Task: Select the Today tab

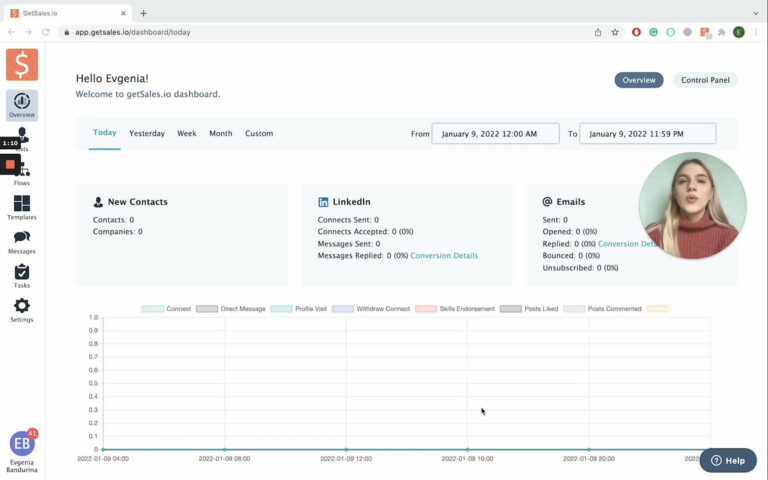Action: coord(105,133)
